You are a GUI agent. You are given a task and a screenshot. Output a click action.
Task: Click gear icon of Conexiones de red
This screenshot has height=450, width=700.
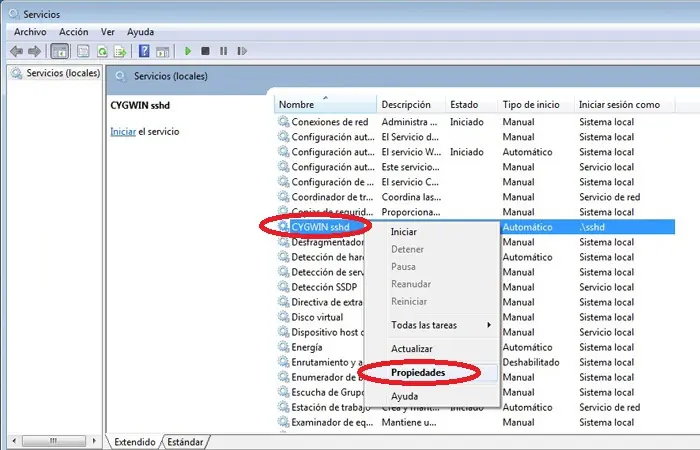(283, 121)
